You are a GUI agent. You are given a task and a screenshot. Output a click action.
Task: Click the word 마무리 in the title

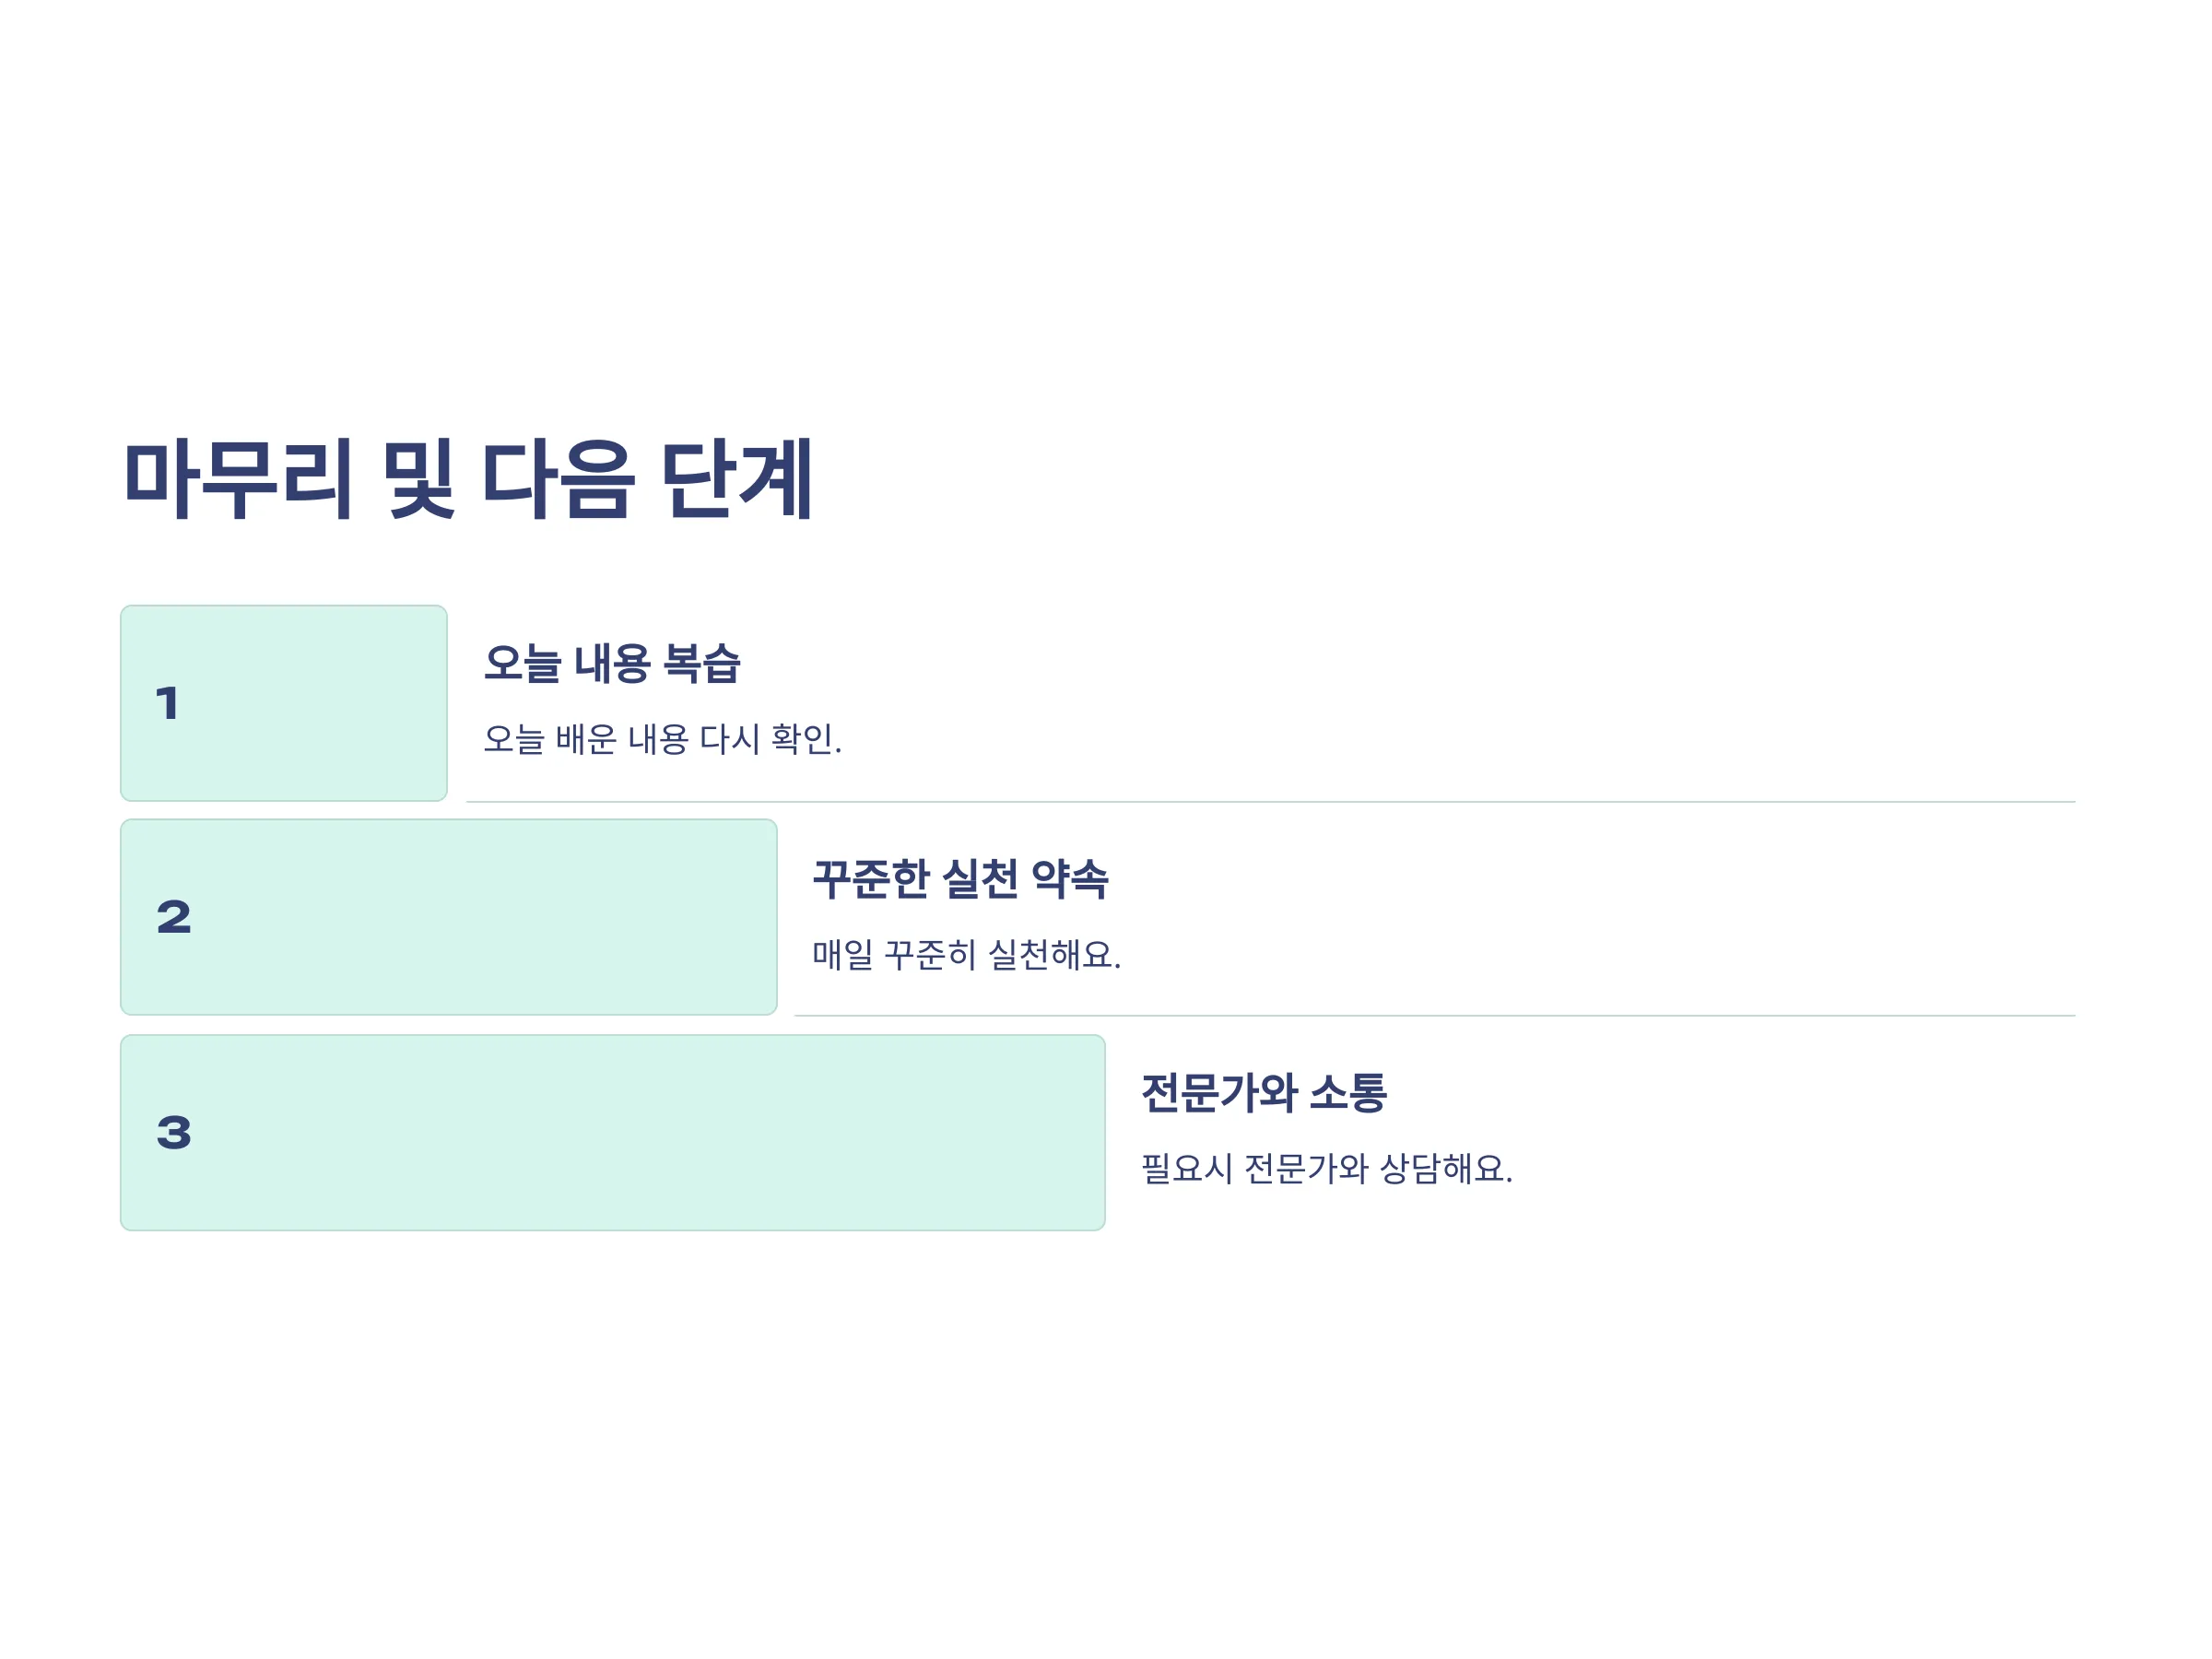pos(238,479)
